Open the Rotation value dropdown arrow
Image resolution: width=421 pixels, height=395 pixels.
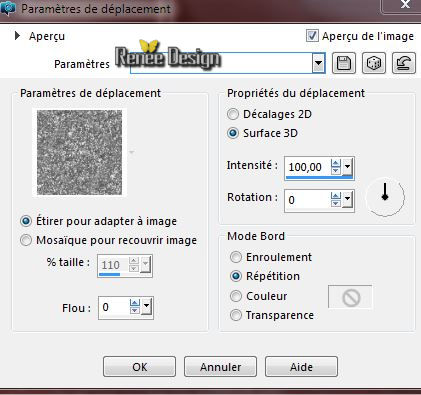click(x=347, y=199)
